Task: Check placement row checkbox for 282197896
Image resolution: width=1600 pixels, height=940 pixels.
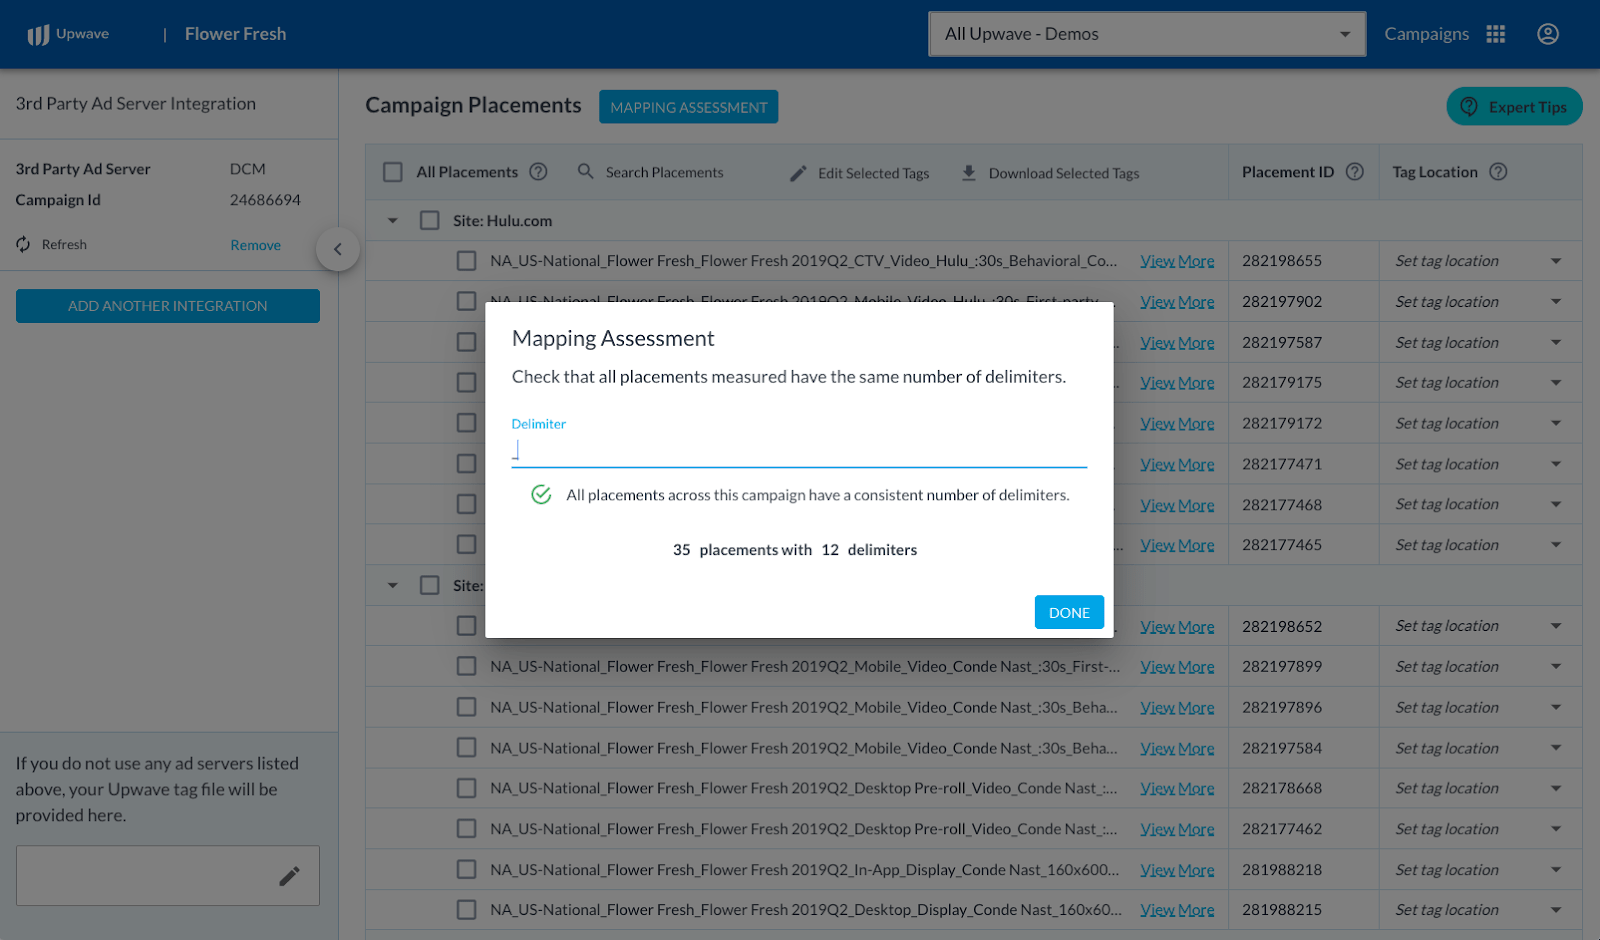Action: point(466,707)
